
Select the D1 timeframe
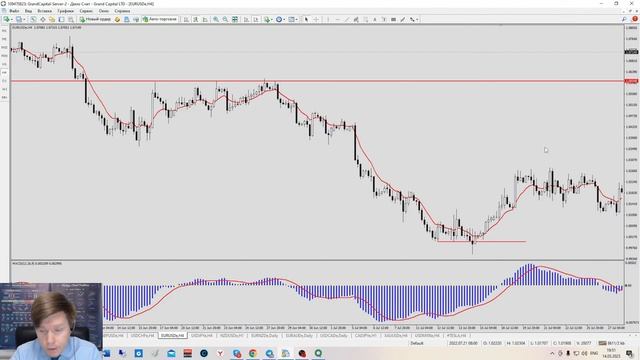(x=4, y=81)
